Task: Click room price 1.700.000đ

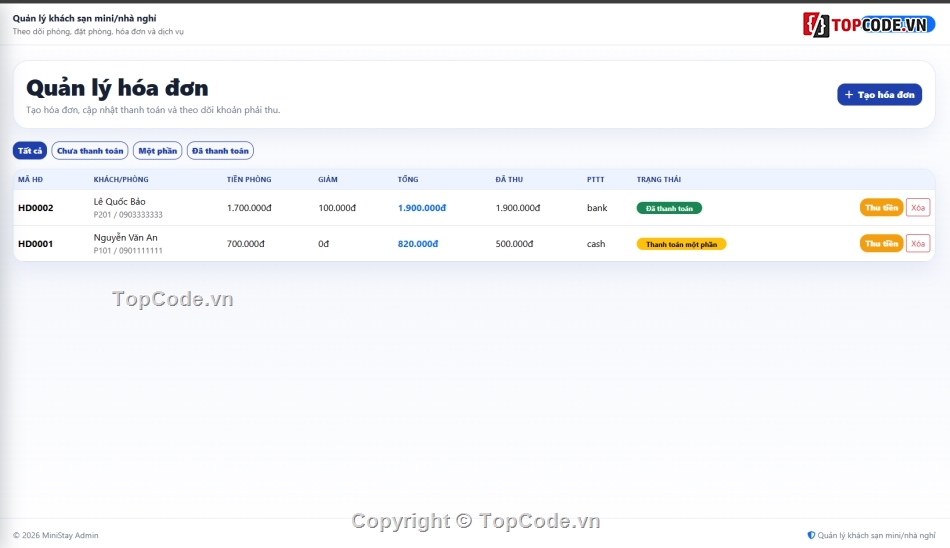Action: pos(249,208)
